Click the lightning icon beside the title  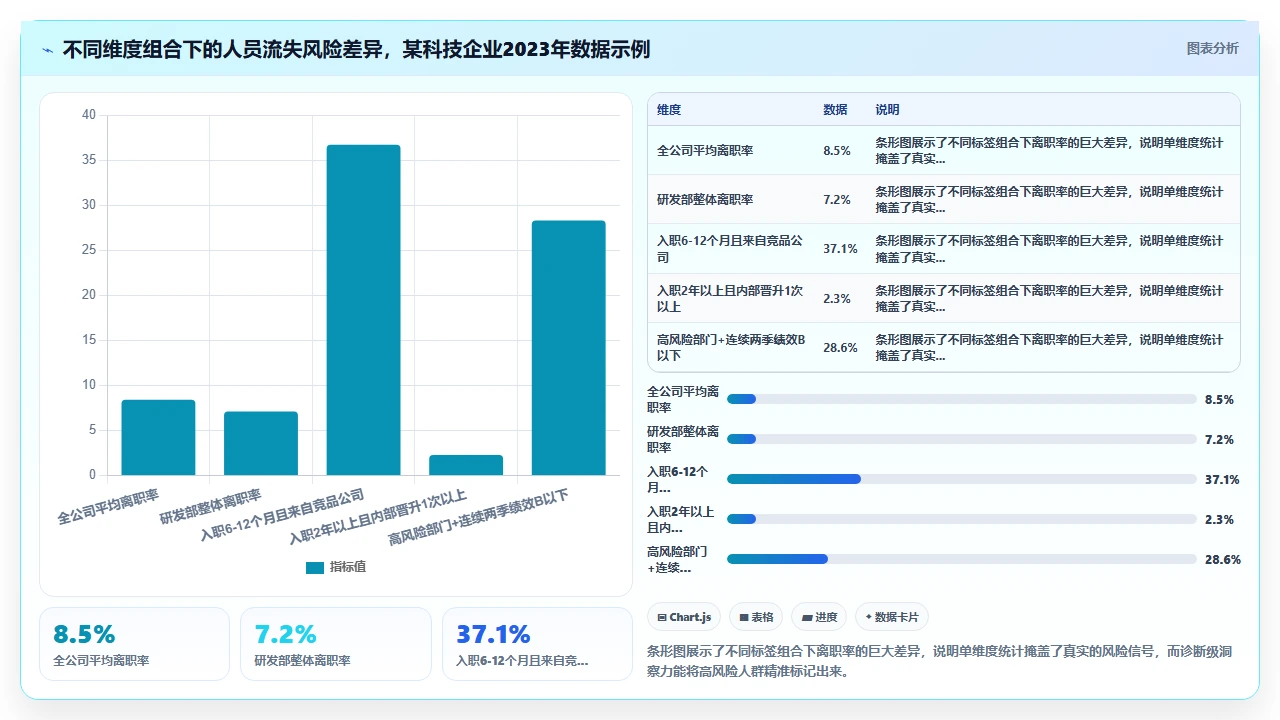[47, 50]
